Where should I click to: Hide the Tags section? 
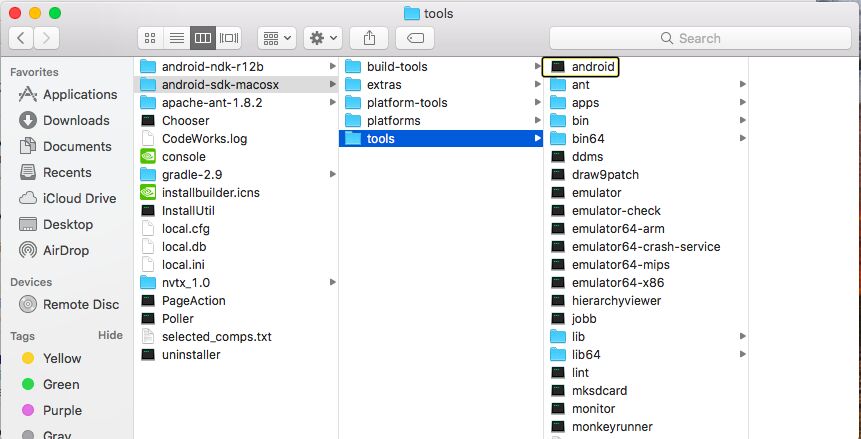point(110,335)
